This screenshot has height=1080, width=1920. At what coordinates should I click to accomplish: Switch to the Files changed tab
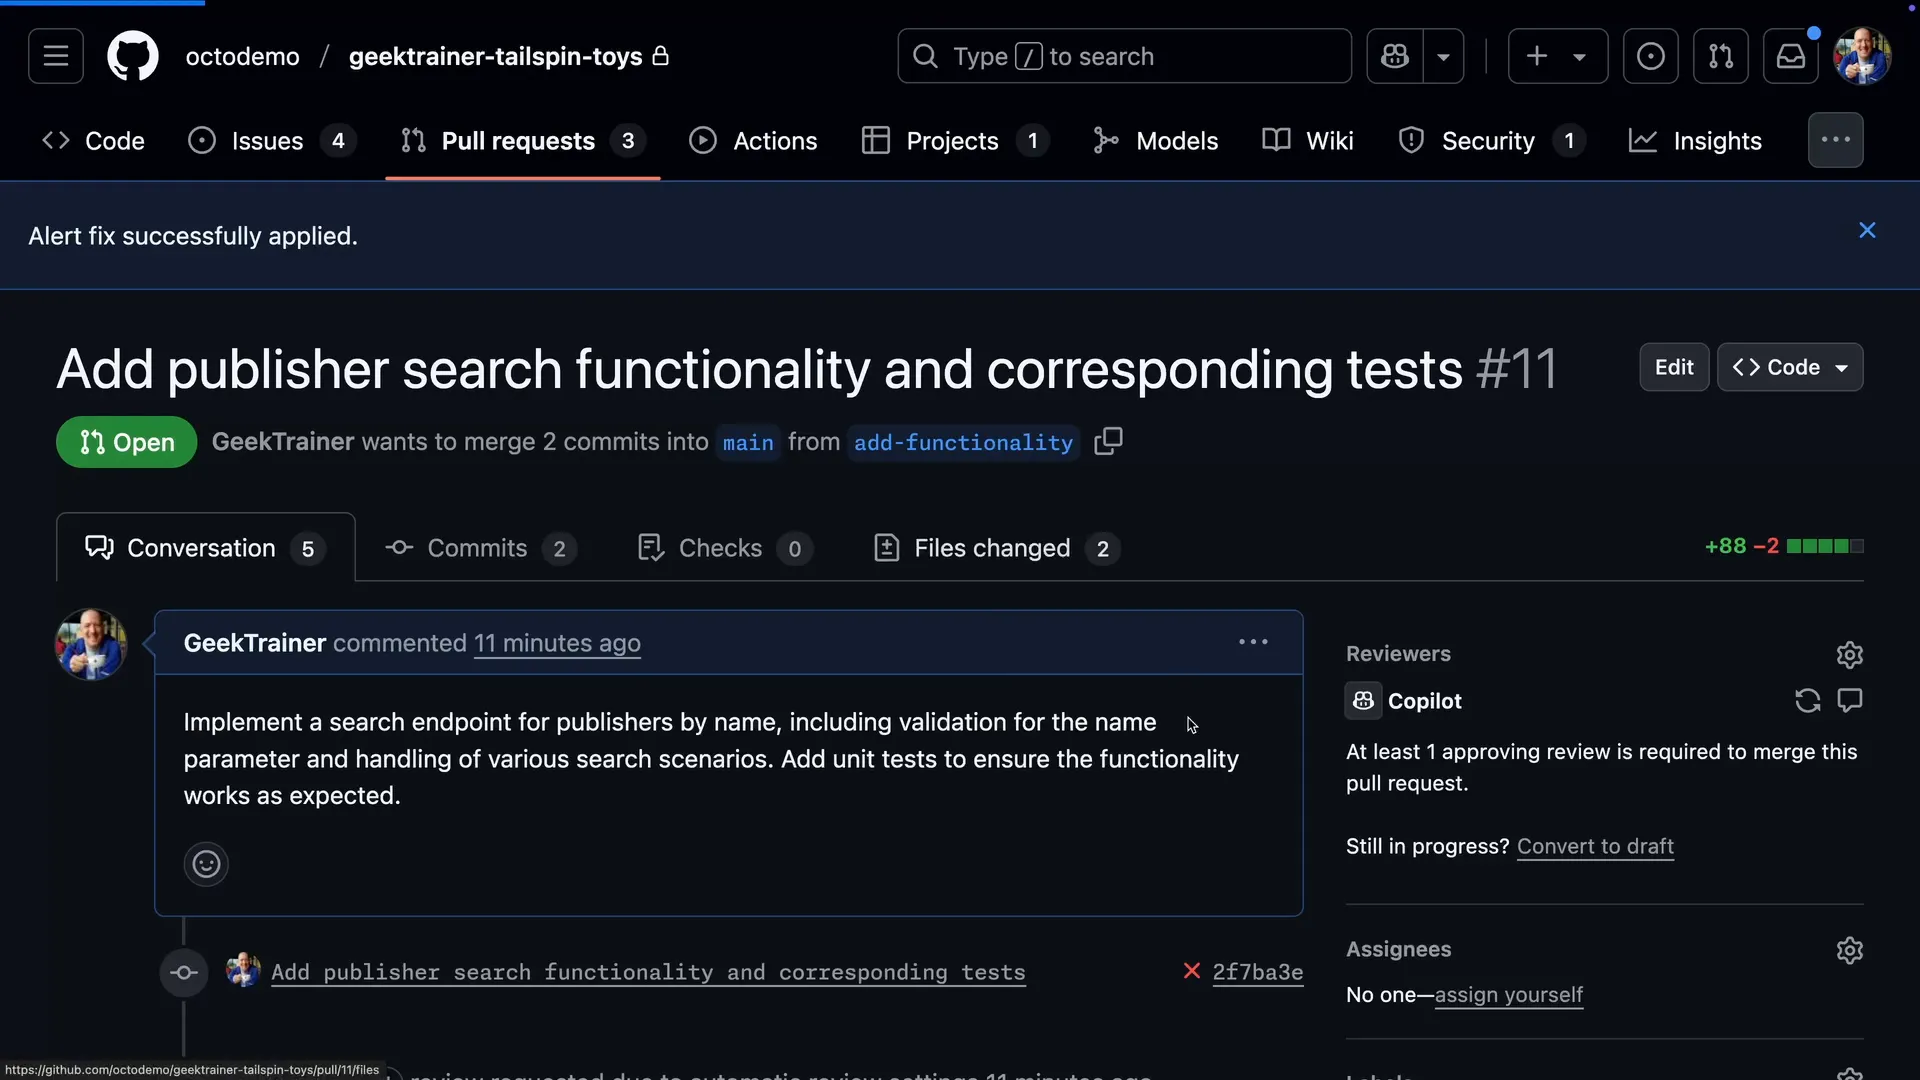coord(996,548)
